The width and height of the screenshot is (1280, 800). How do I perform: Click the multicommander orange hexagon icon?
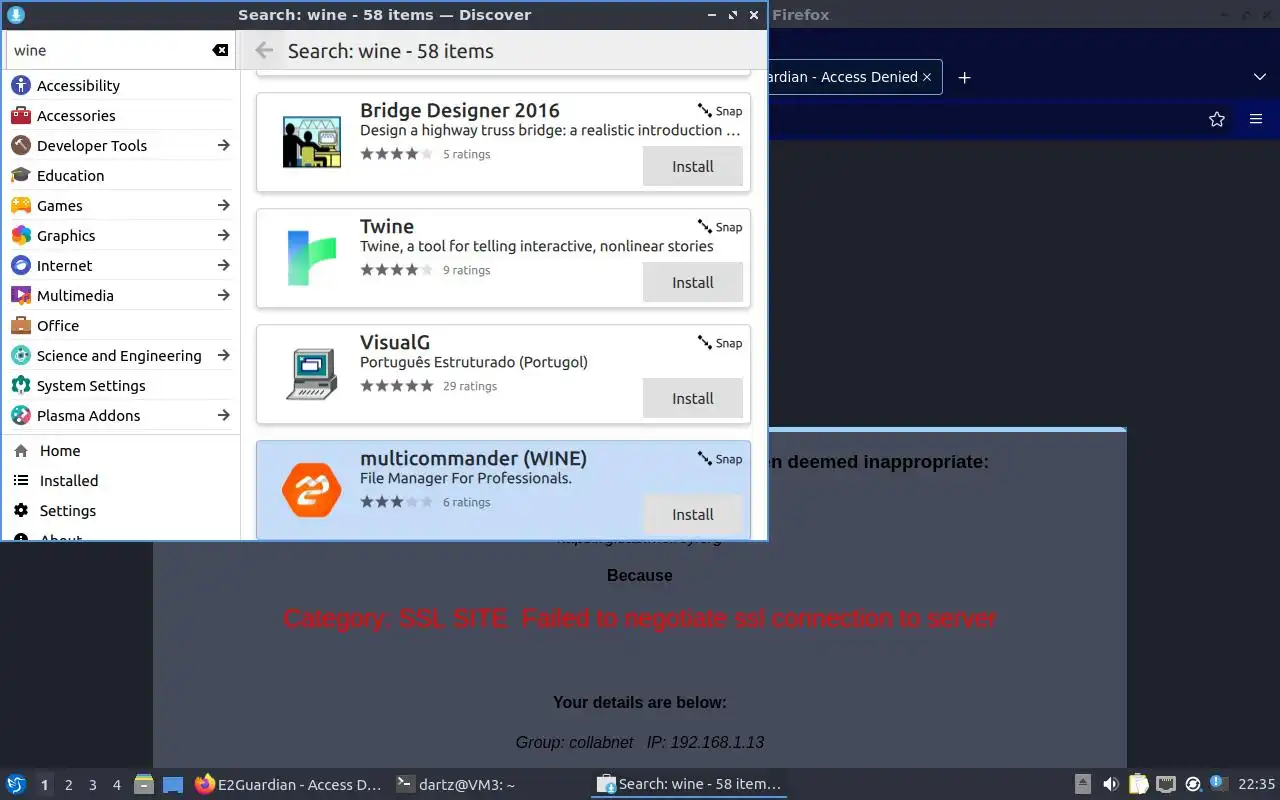(312, 490)
